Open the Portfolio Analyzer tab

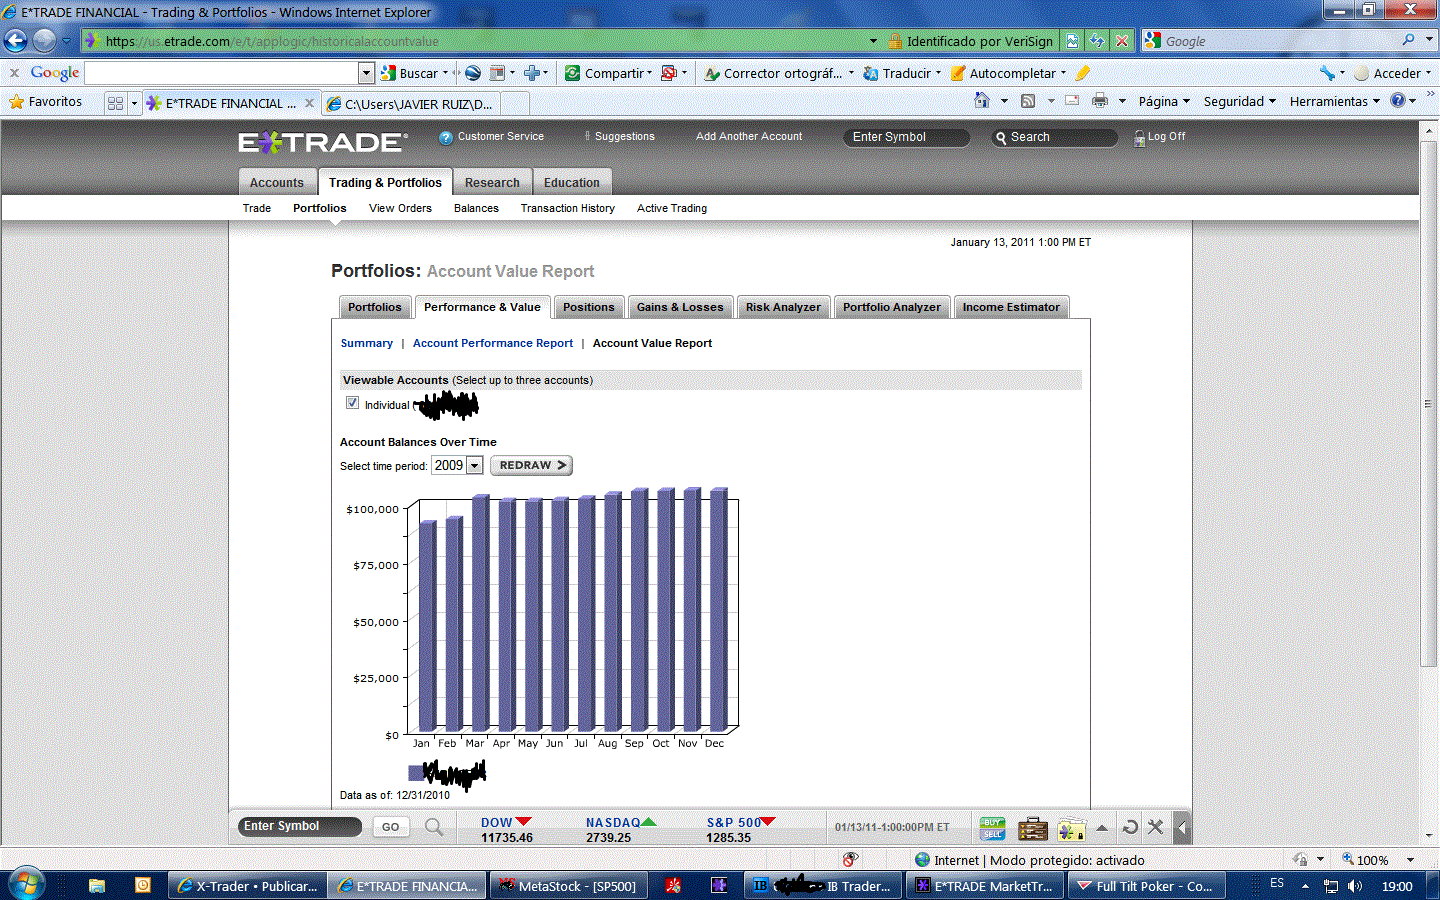(x=892, y=307)
